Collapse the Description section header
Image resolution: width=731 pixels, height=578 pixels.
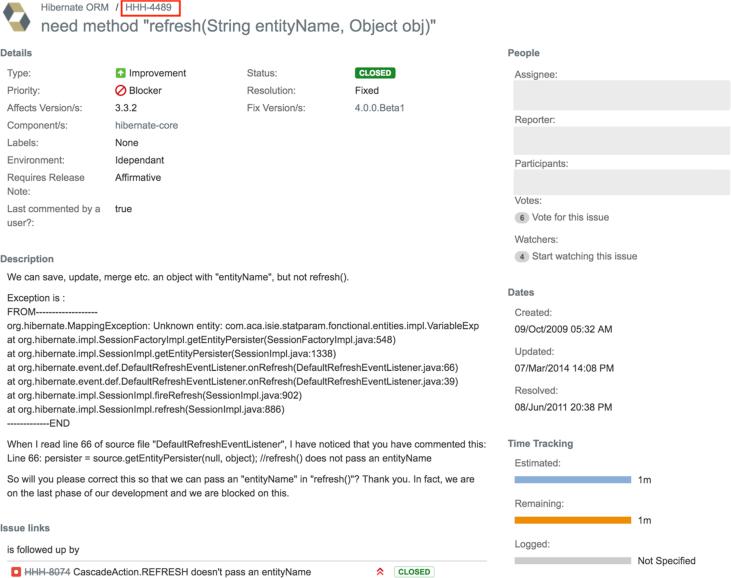[27, 259]
